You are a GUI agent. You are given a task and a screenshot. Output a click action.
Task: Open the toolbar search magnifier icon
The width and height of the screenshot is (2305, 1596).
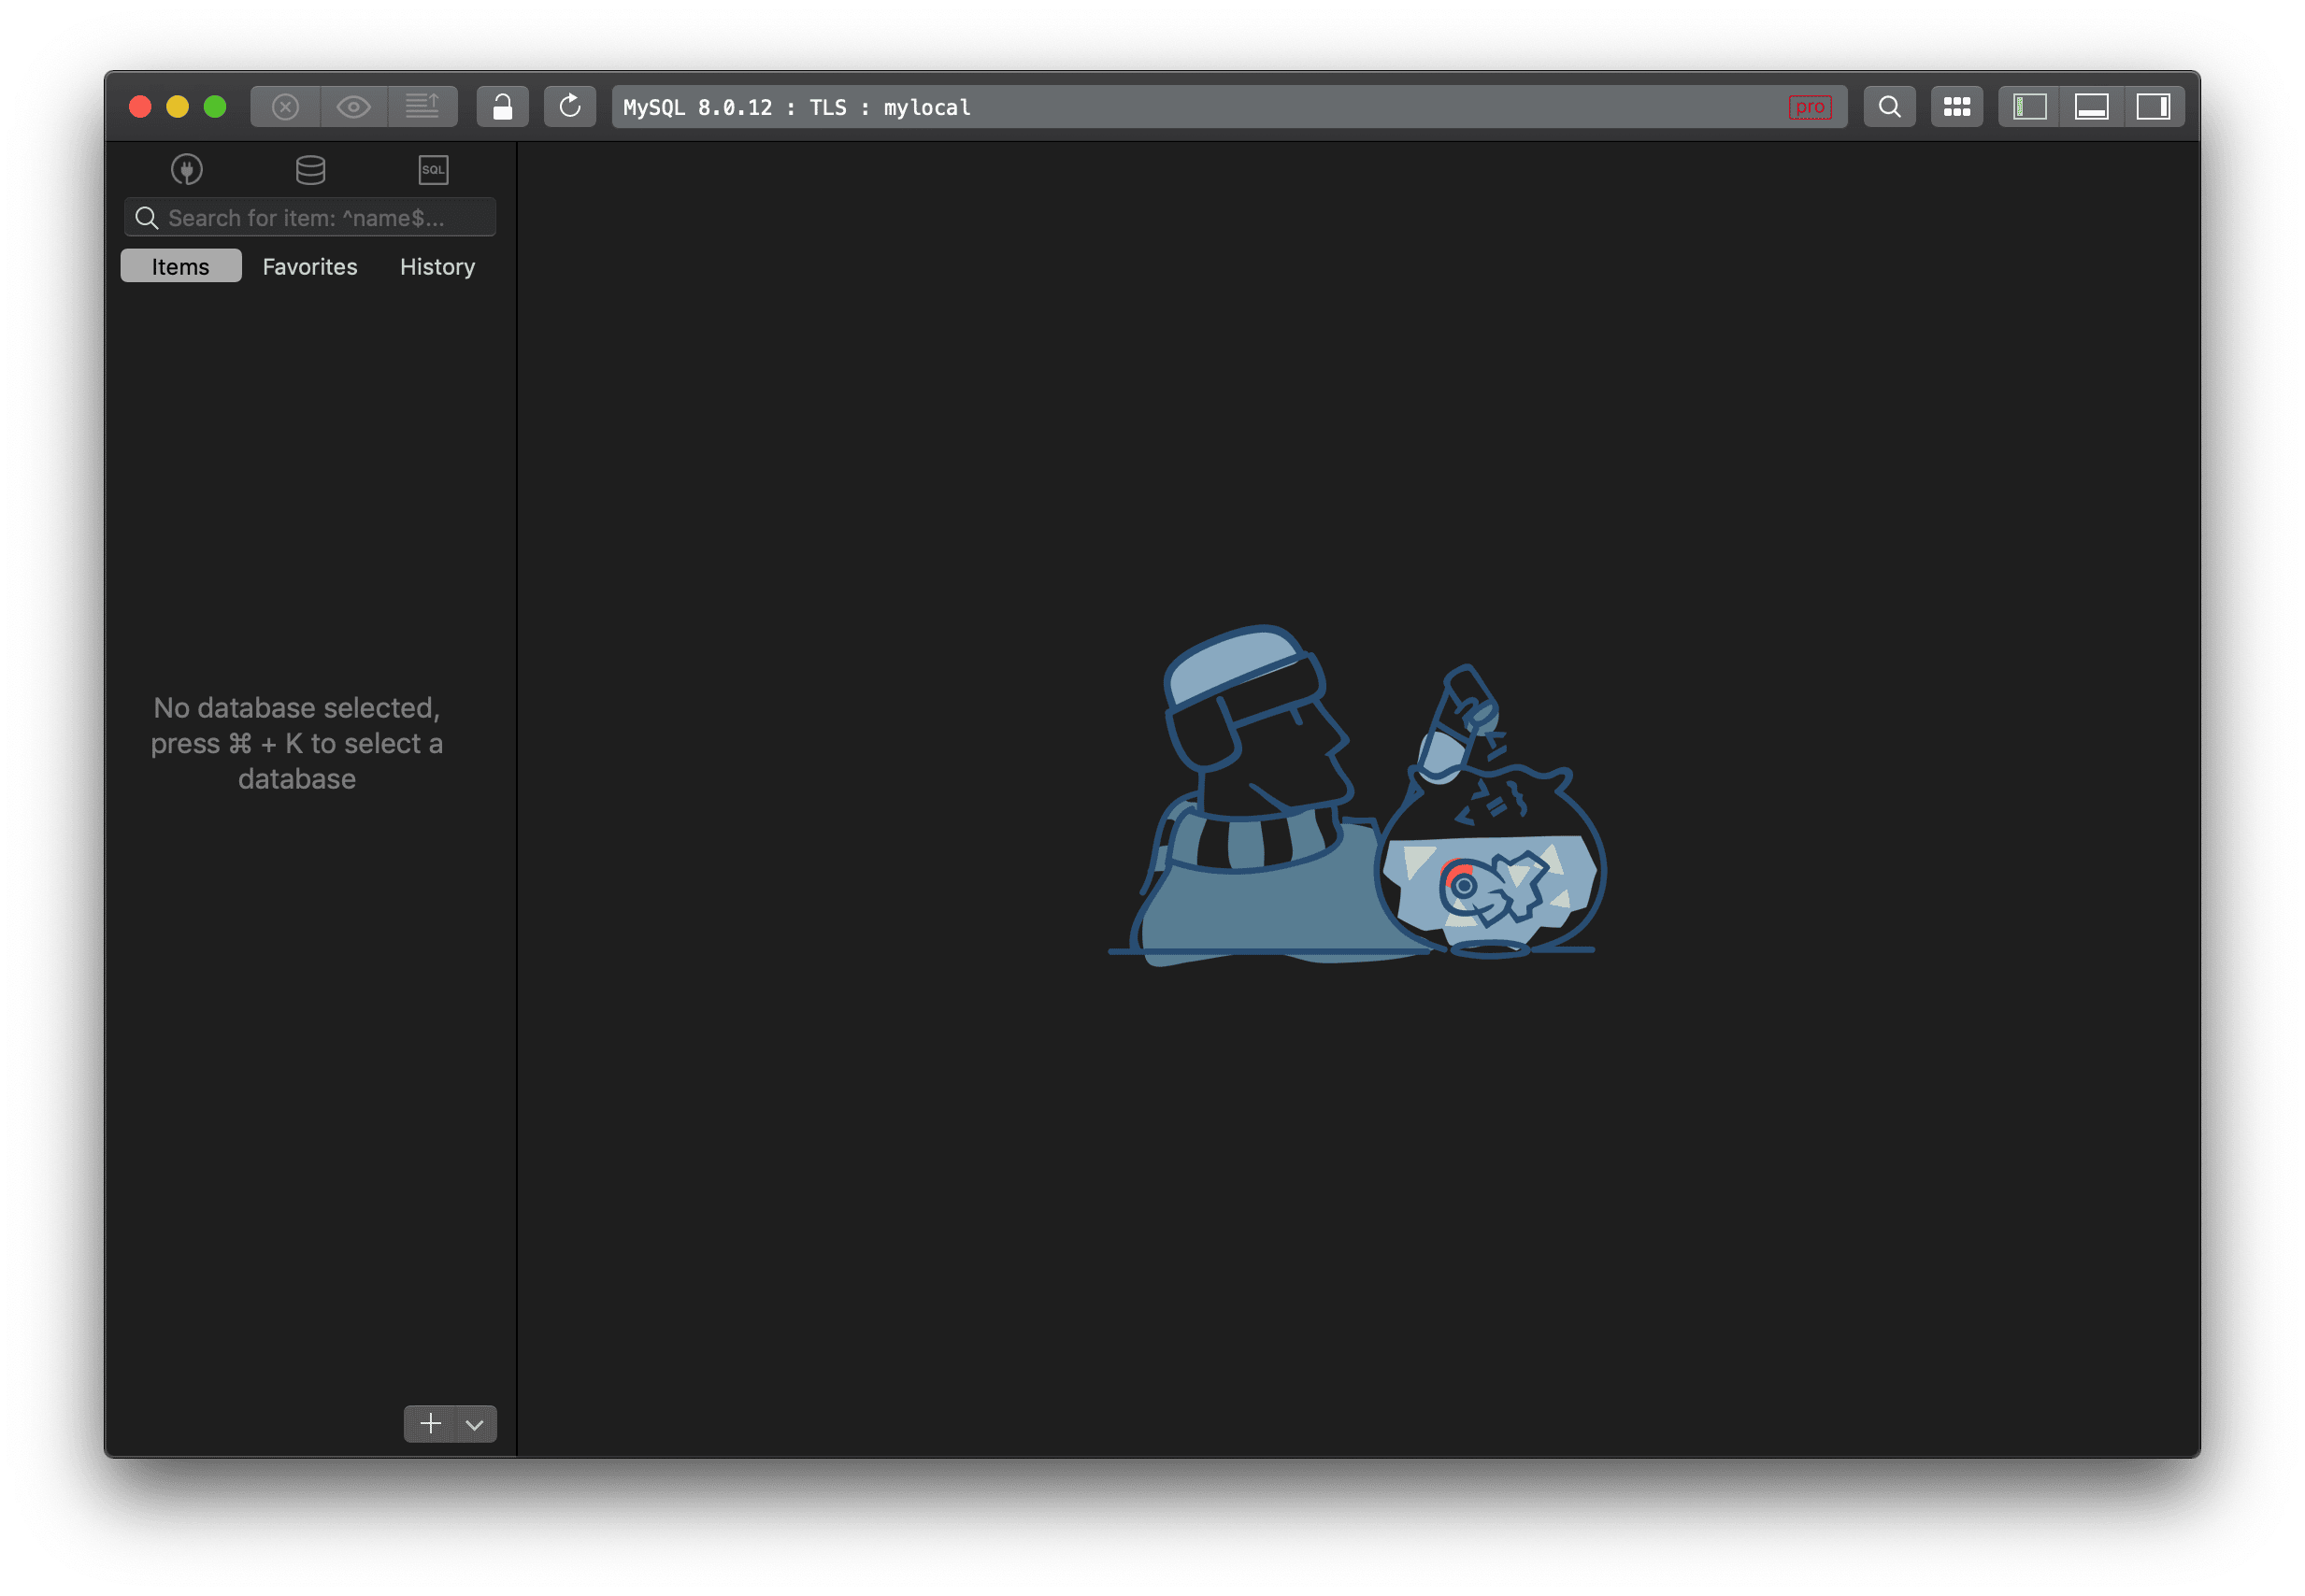pyautogui.click(x=1889, y=107)
